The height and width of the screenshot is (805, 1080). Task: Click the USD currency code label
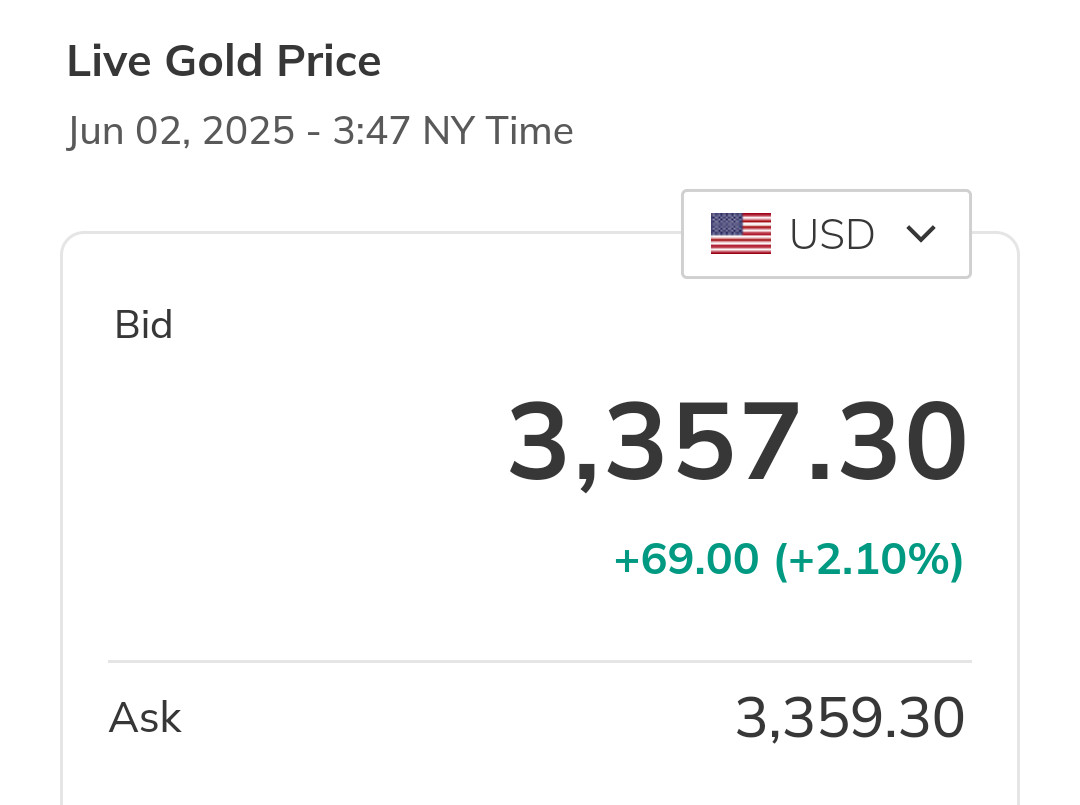[832, 235]
